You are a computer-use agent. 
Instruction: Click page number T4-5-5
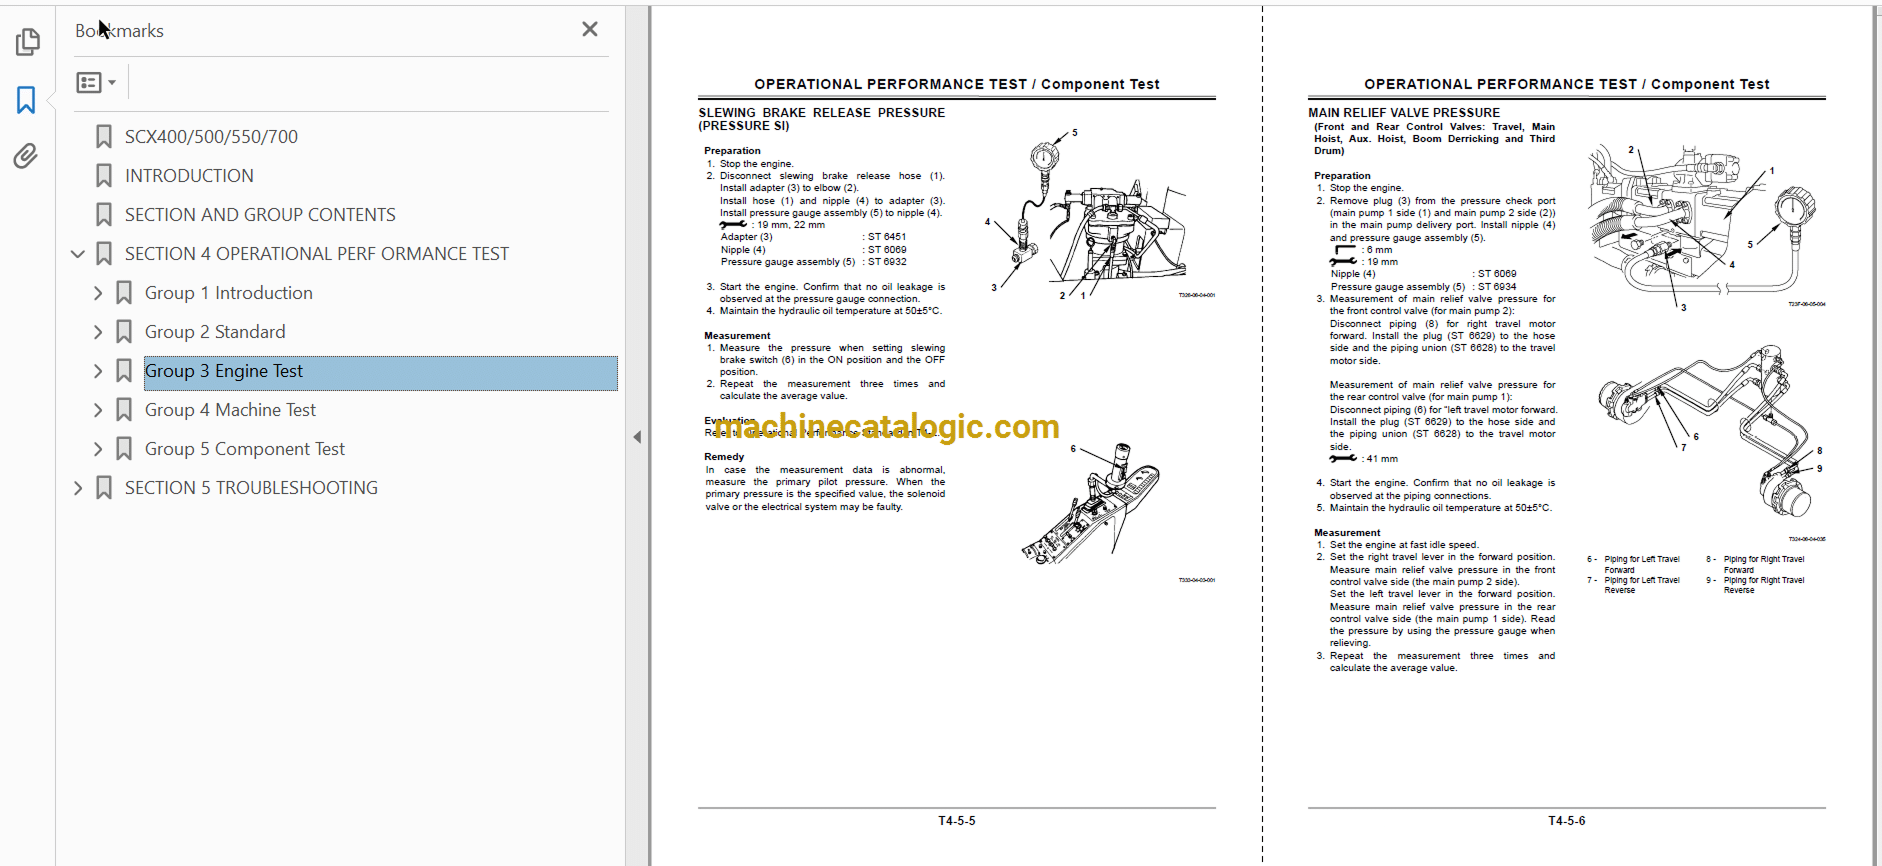click(956, 821)
